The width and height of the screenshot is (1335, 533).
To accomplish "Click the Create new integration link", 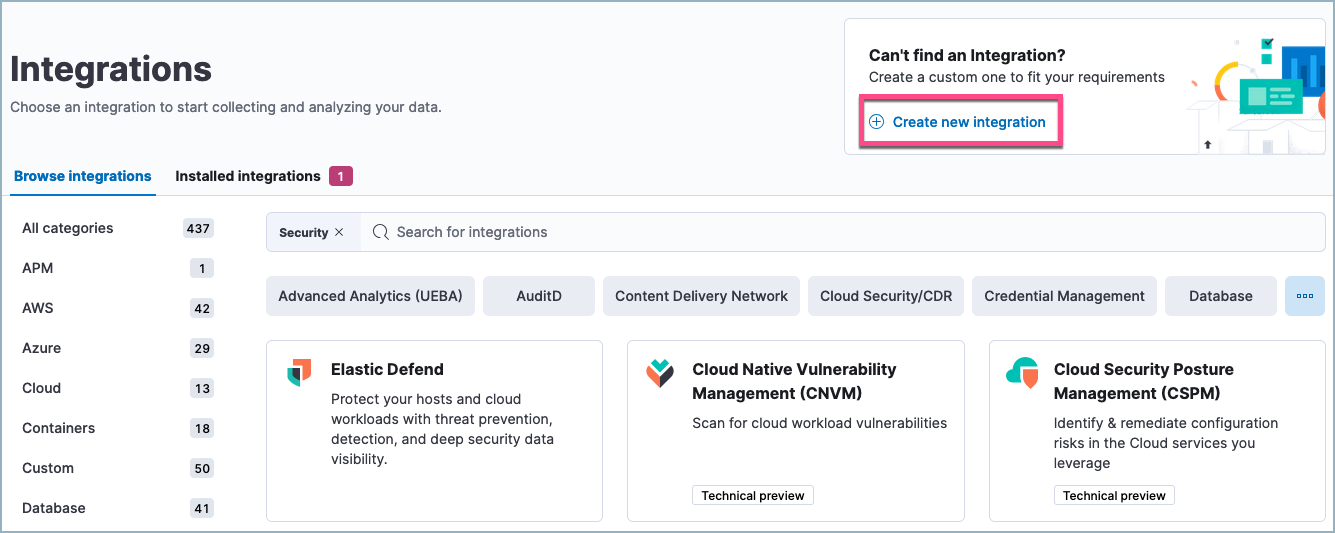I will click(x=968, y=122).
